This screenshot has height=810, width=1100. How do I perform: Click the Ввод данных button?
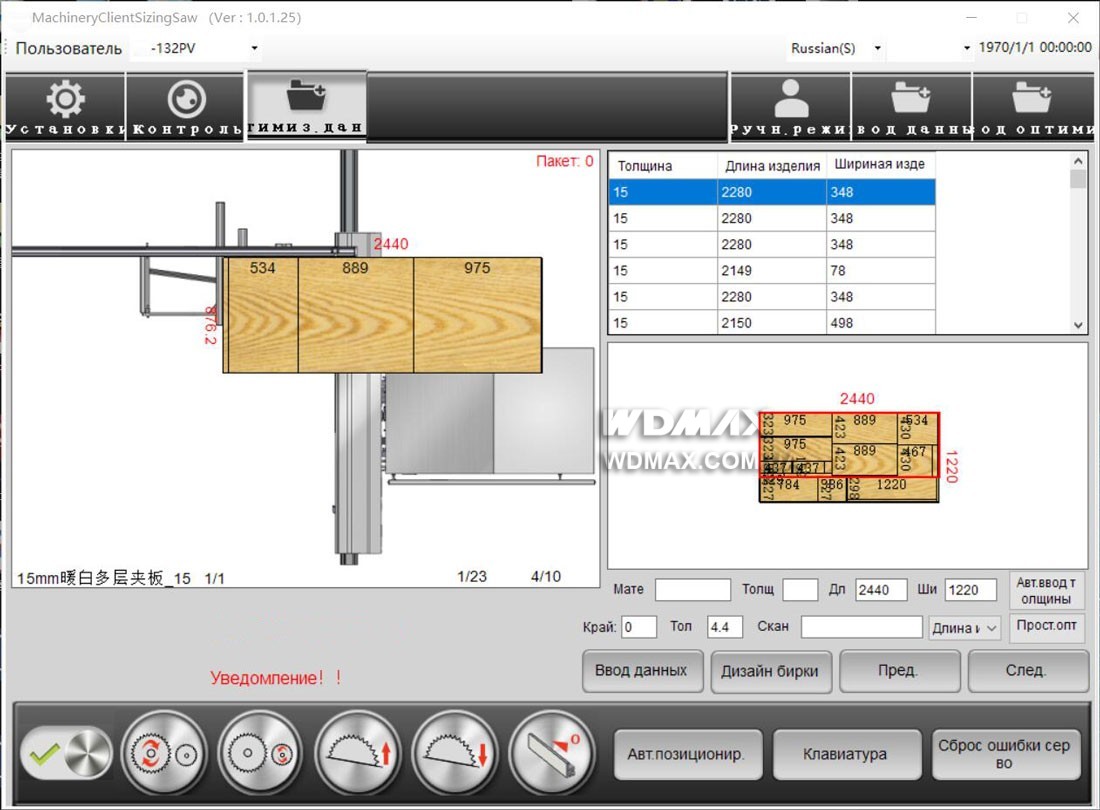coord(642,671)
